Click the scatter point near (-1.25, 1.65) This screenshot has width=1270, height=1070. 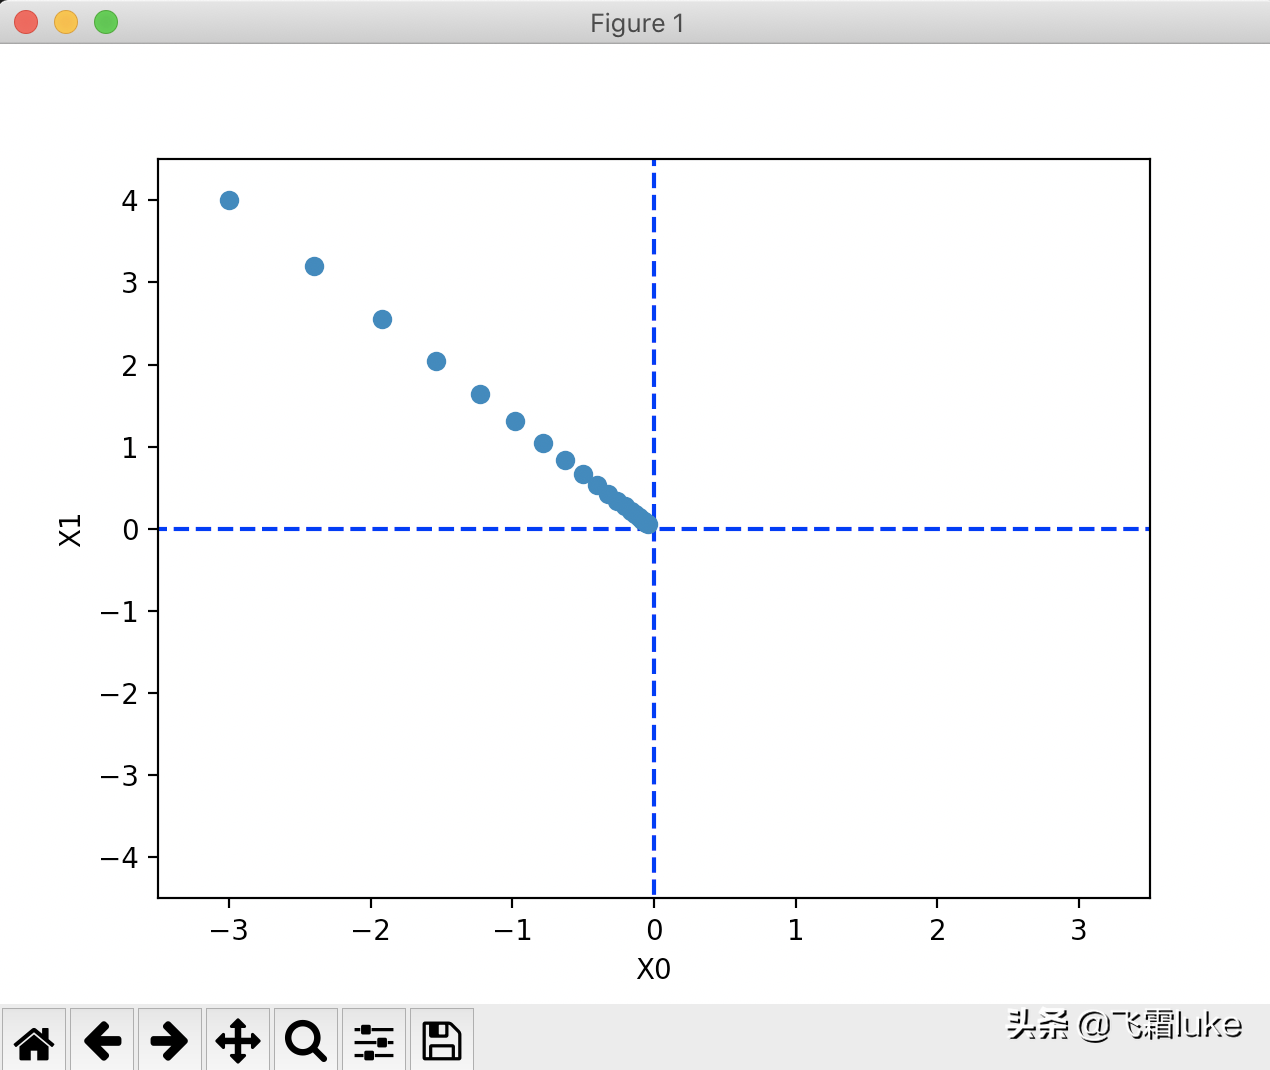(480, 394)
